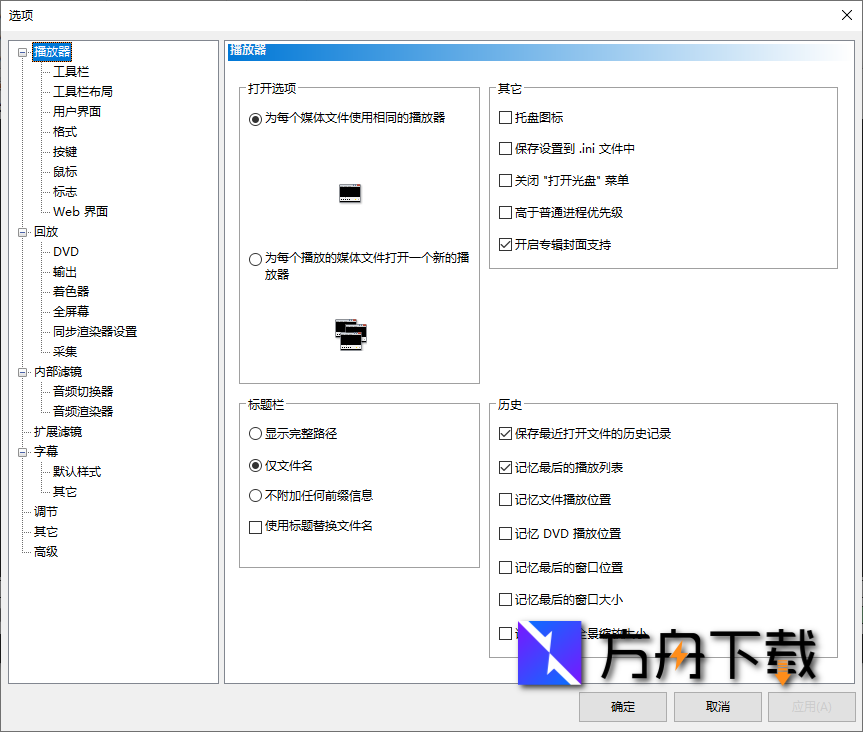Enable 记忆文件播放位置
This screenshot has height=732, width=863.
504,498
